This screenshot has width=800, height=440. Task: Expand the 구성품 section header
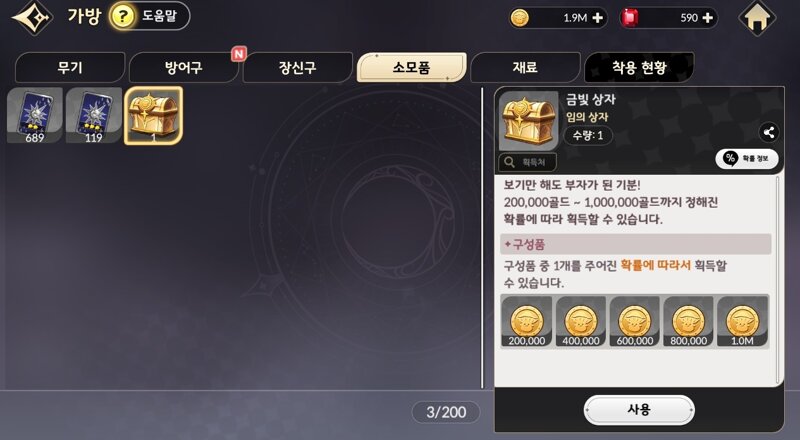(636, 244)
